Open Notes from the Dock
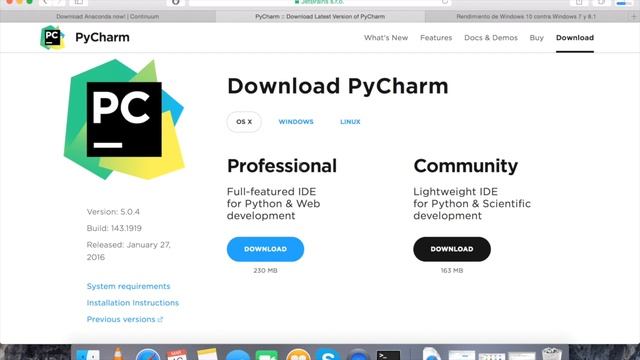640x360 pixels. [207, 354]
